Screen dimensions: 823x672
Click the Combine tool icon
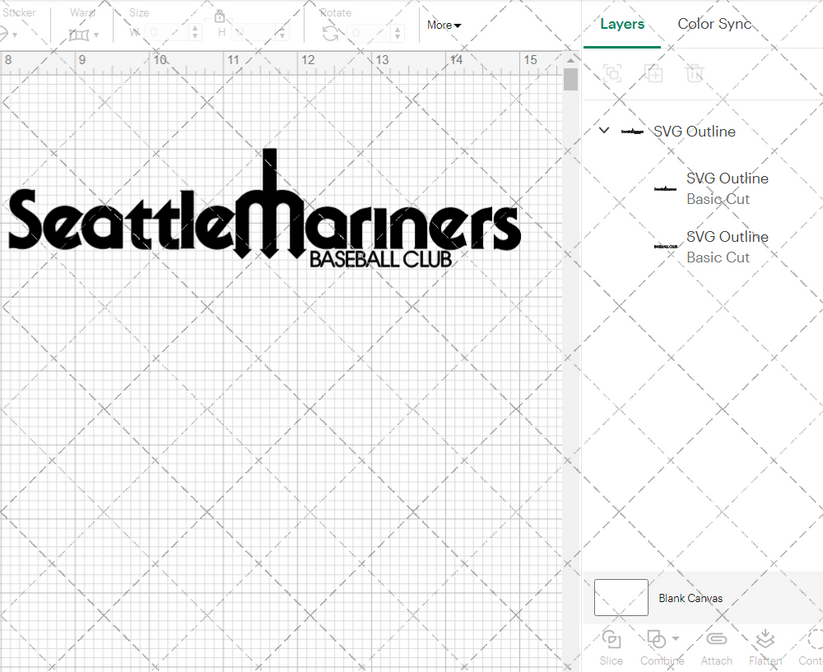tap(655, 637)
